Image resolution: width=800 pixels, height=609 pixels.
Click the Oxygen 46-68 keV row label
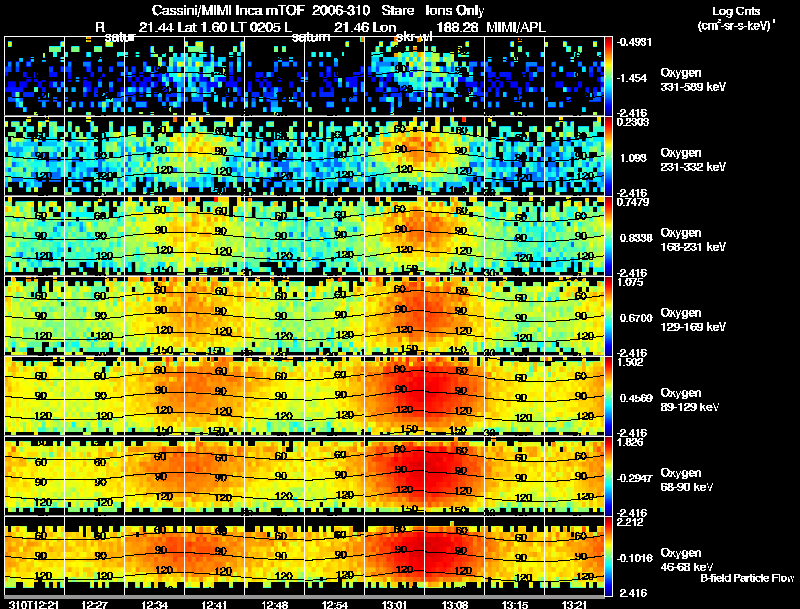(687, 560)
